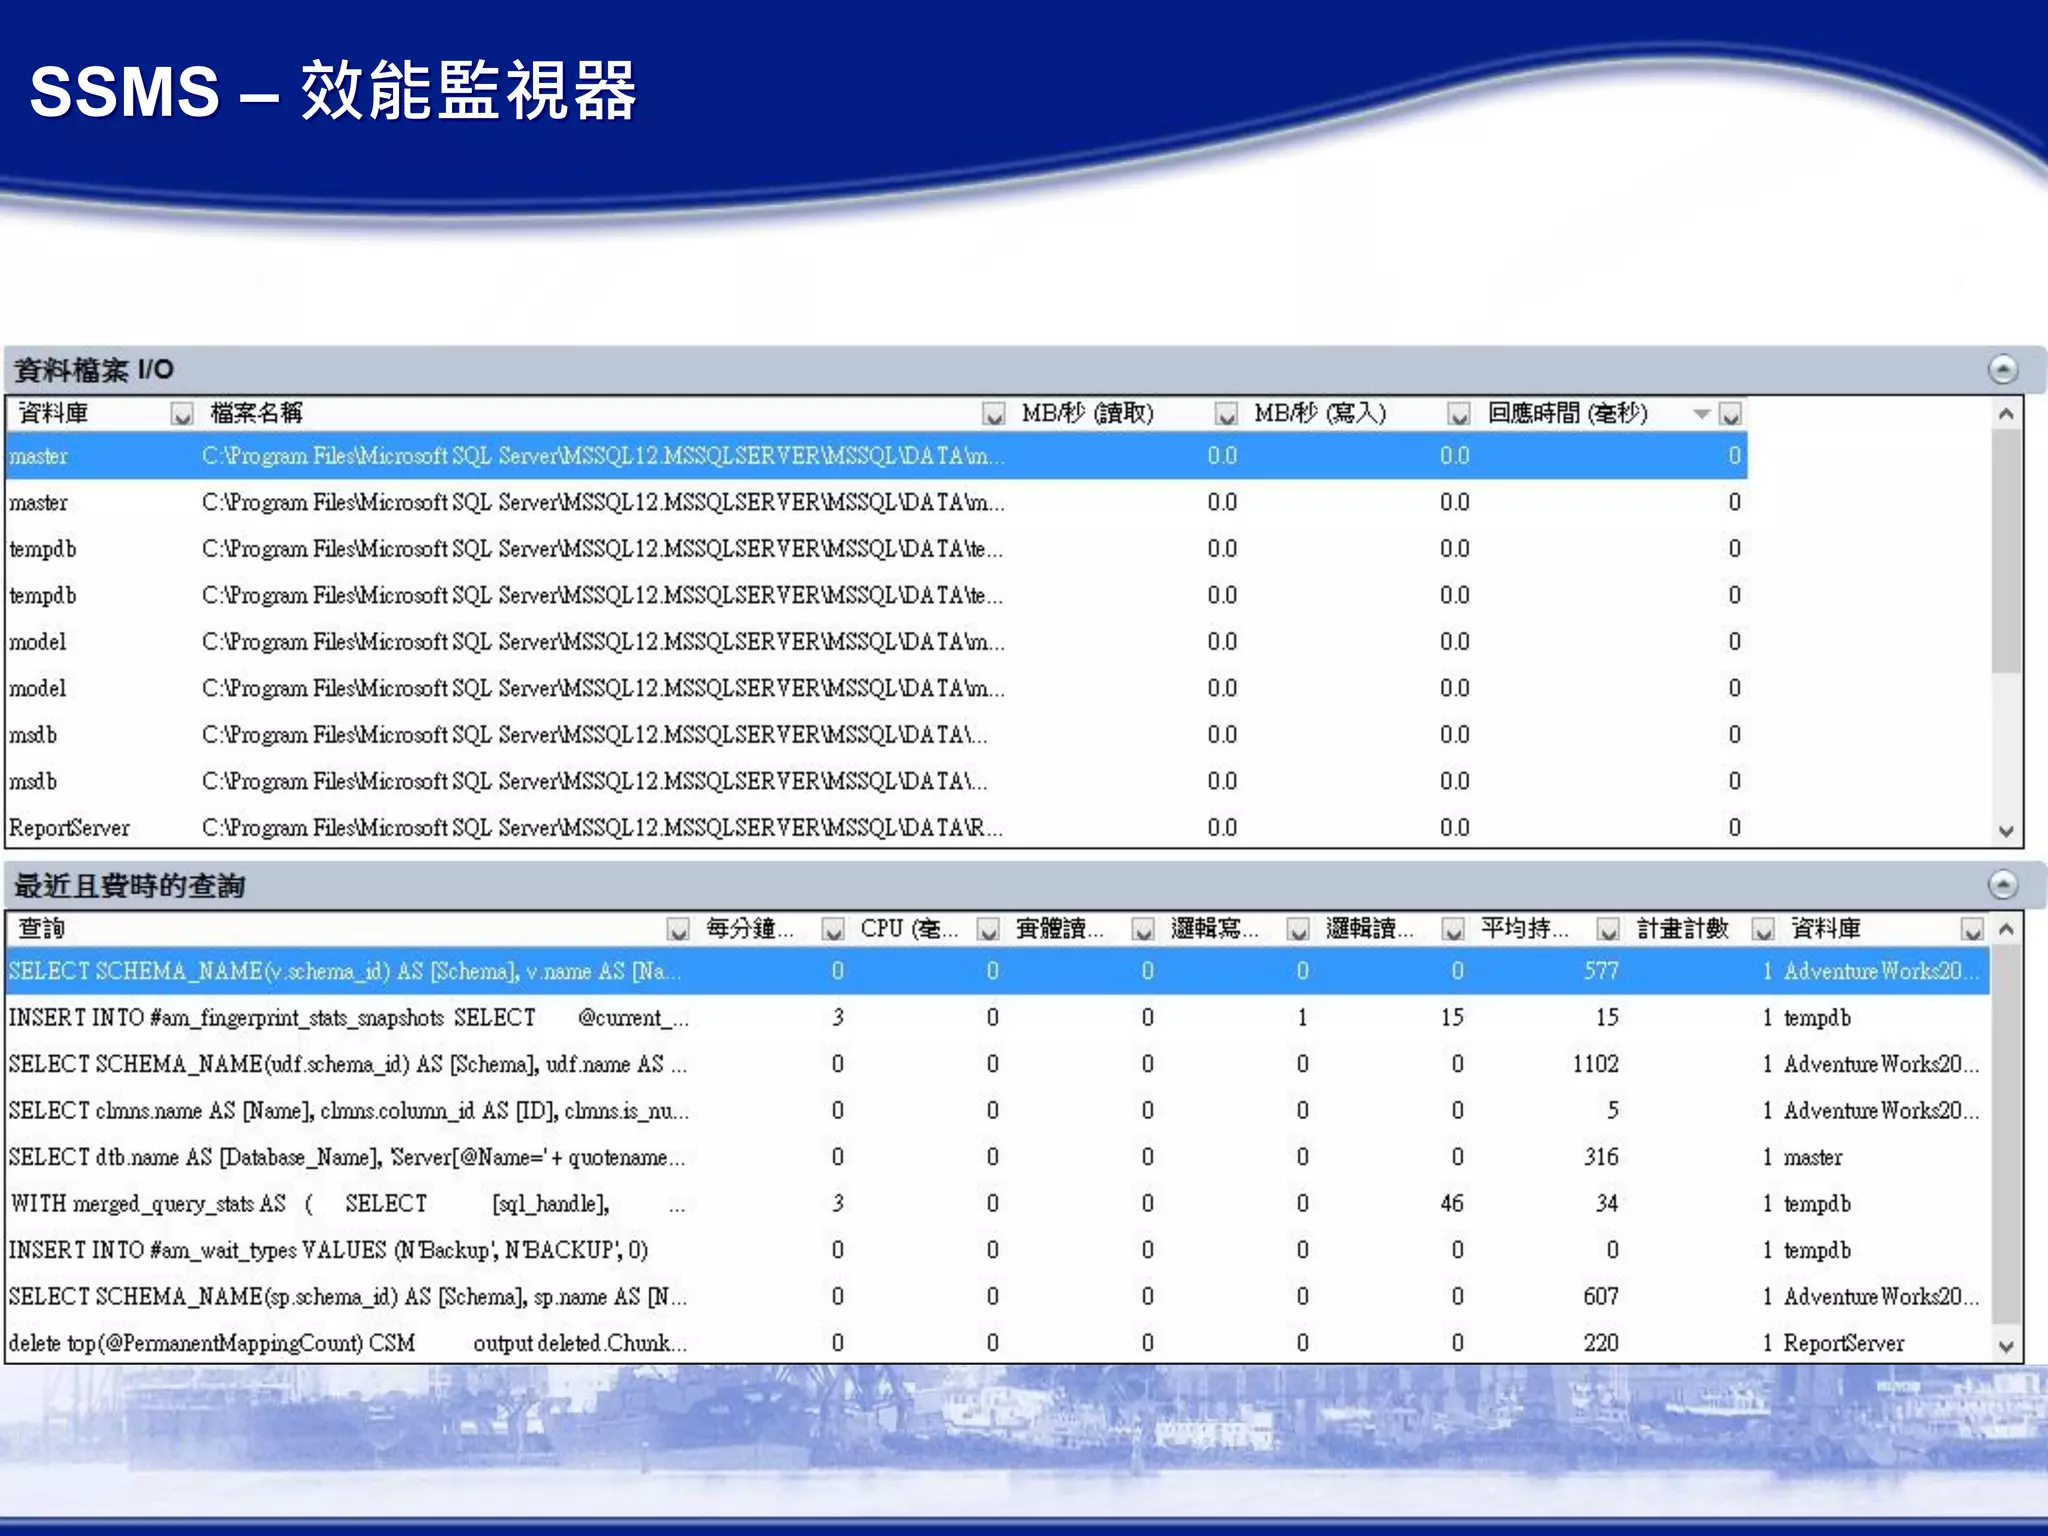
Task: Open filter dropdown for 邏輯寫 column
Action: (x=1298, y=929)
